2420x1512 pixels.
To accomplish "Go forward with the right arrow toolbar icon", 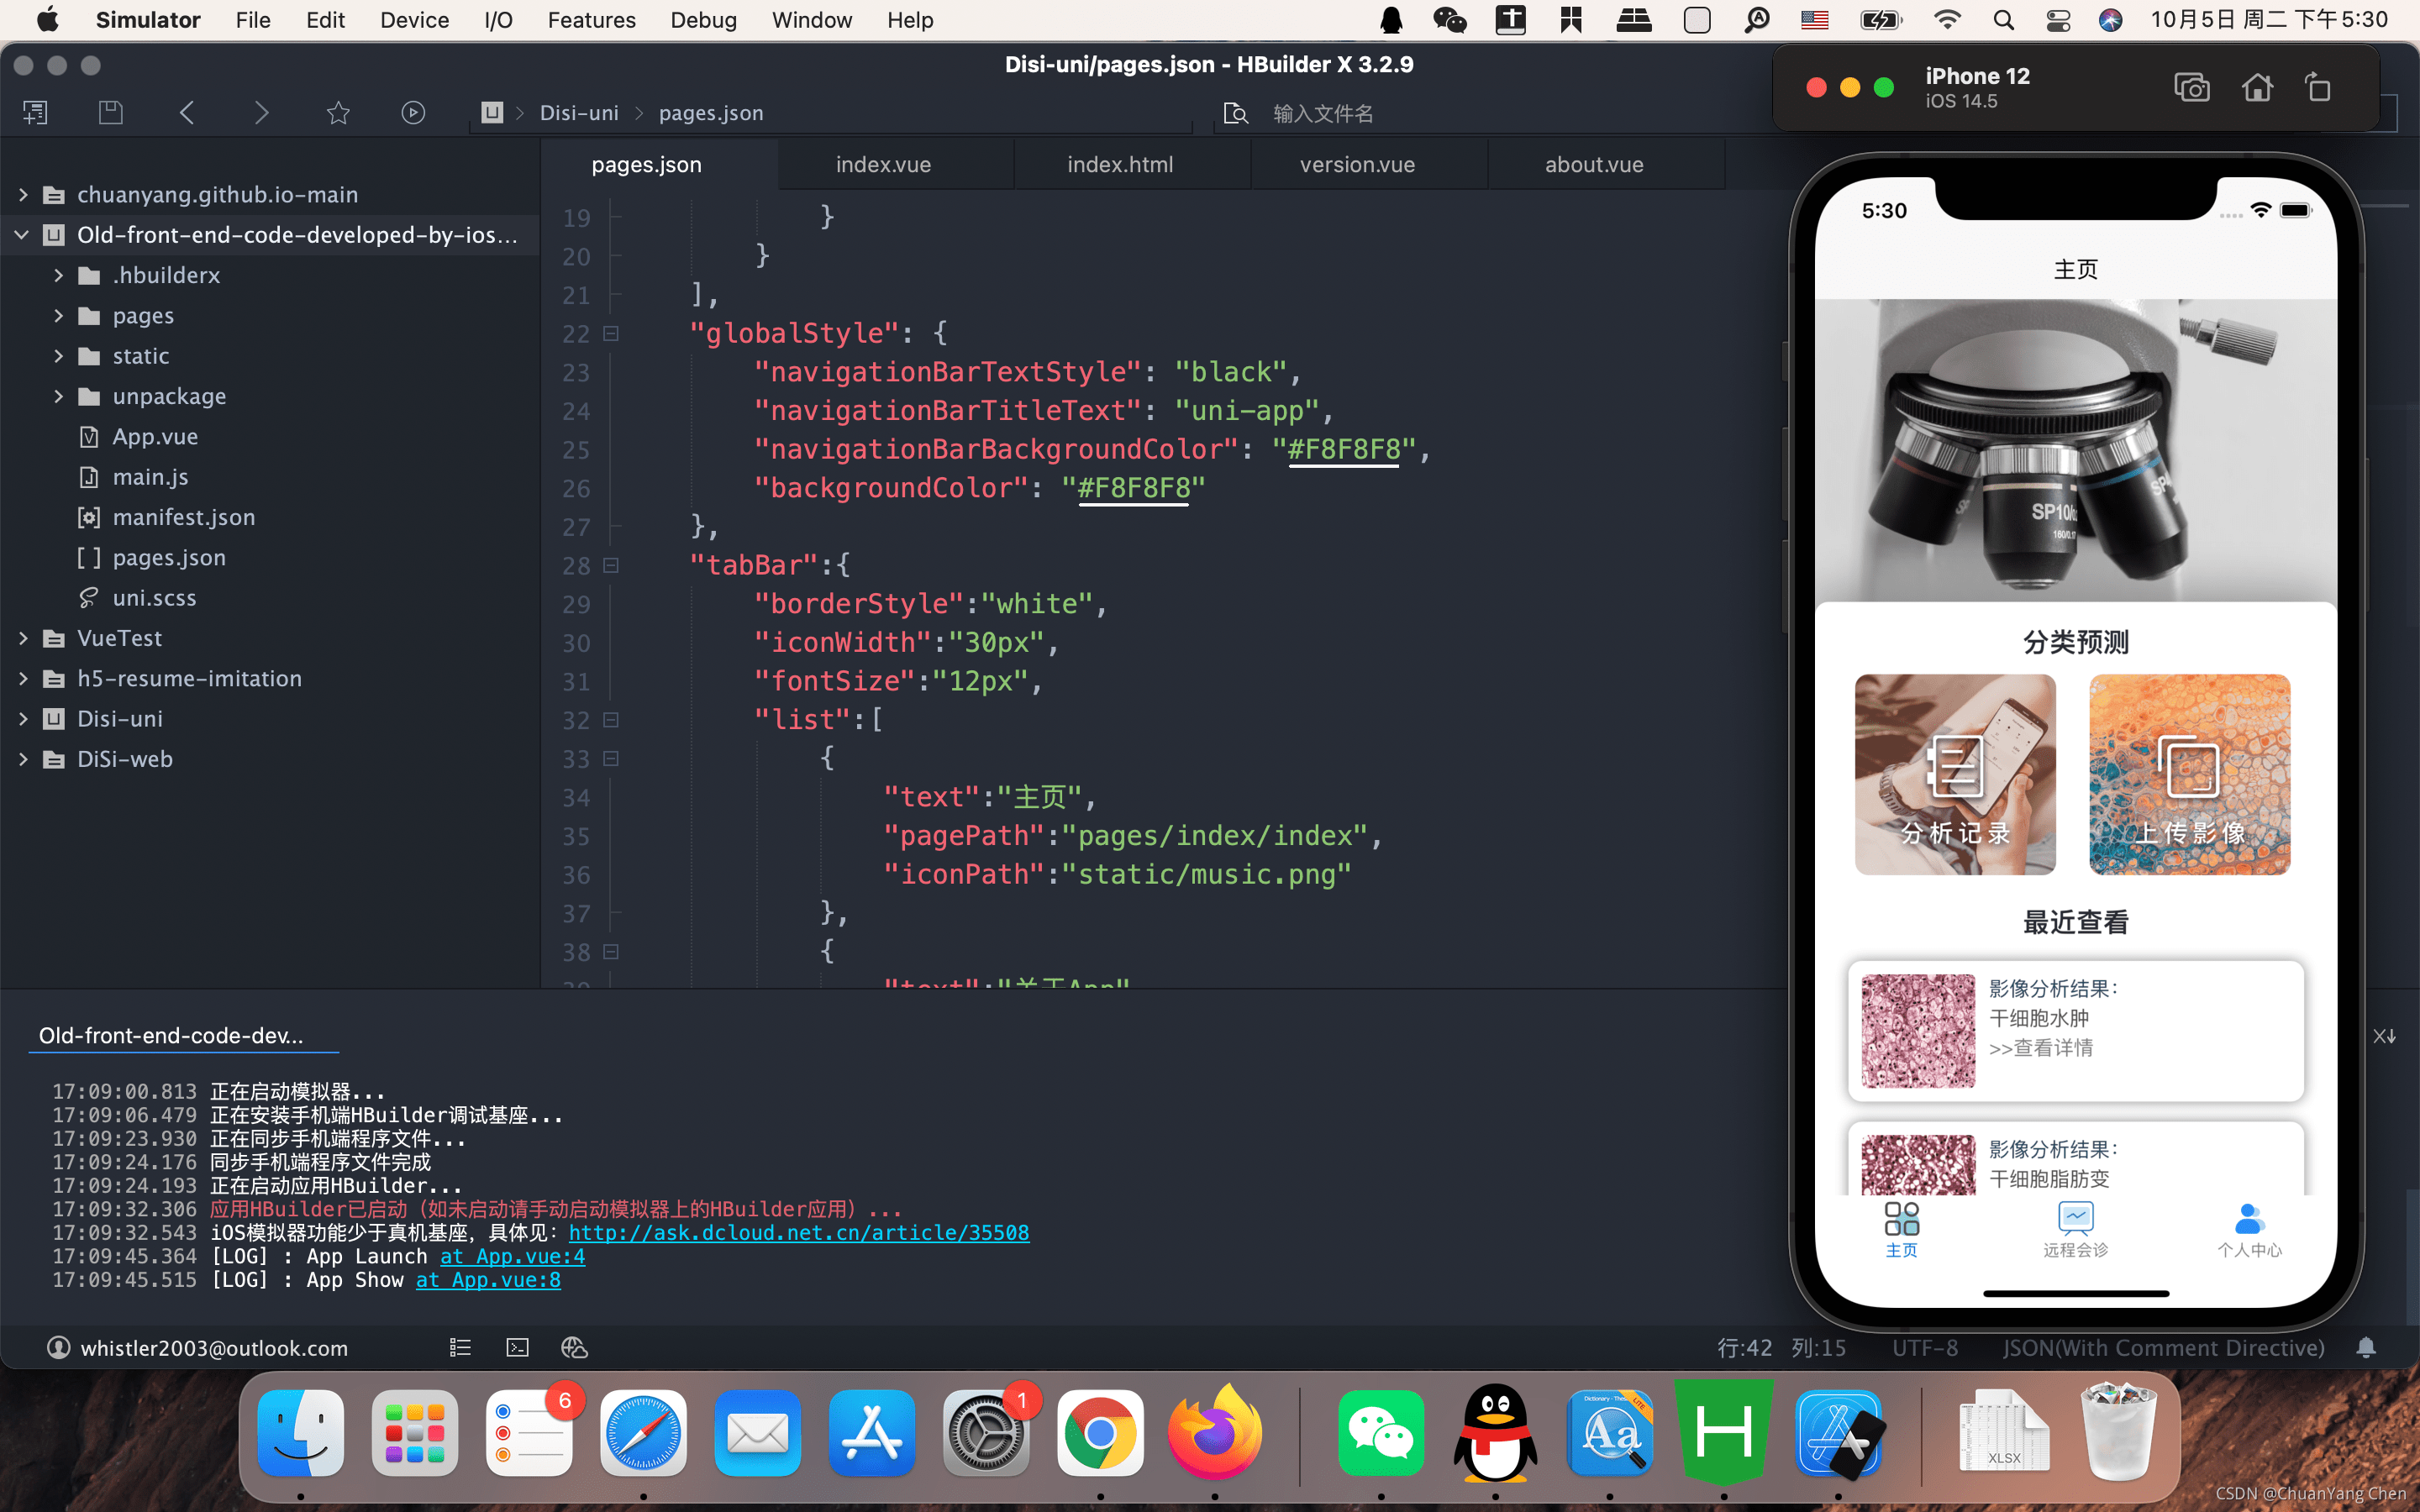I will [x=262, y=113].
